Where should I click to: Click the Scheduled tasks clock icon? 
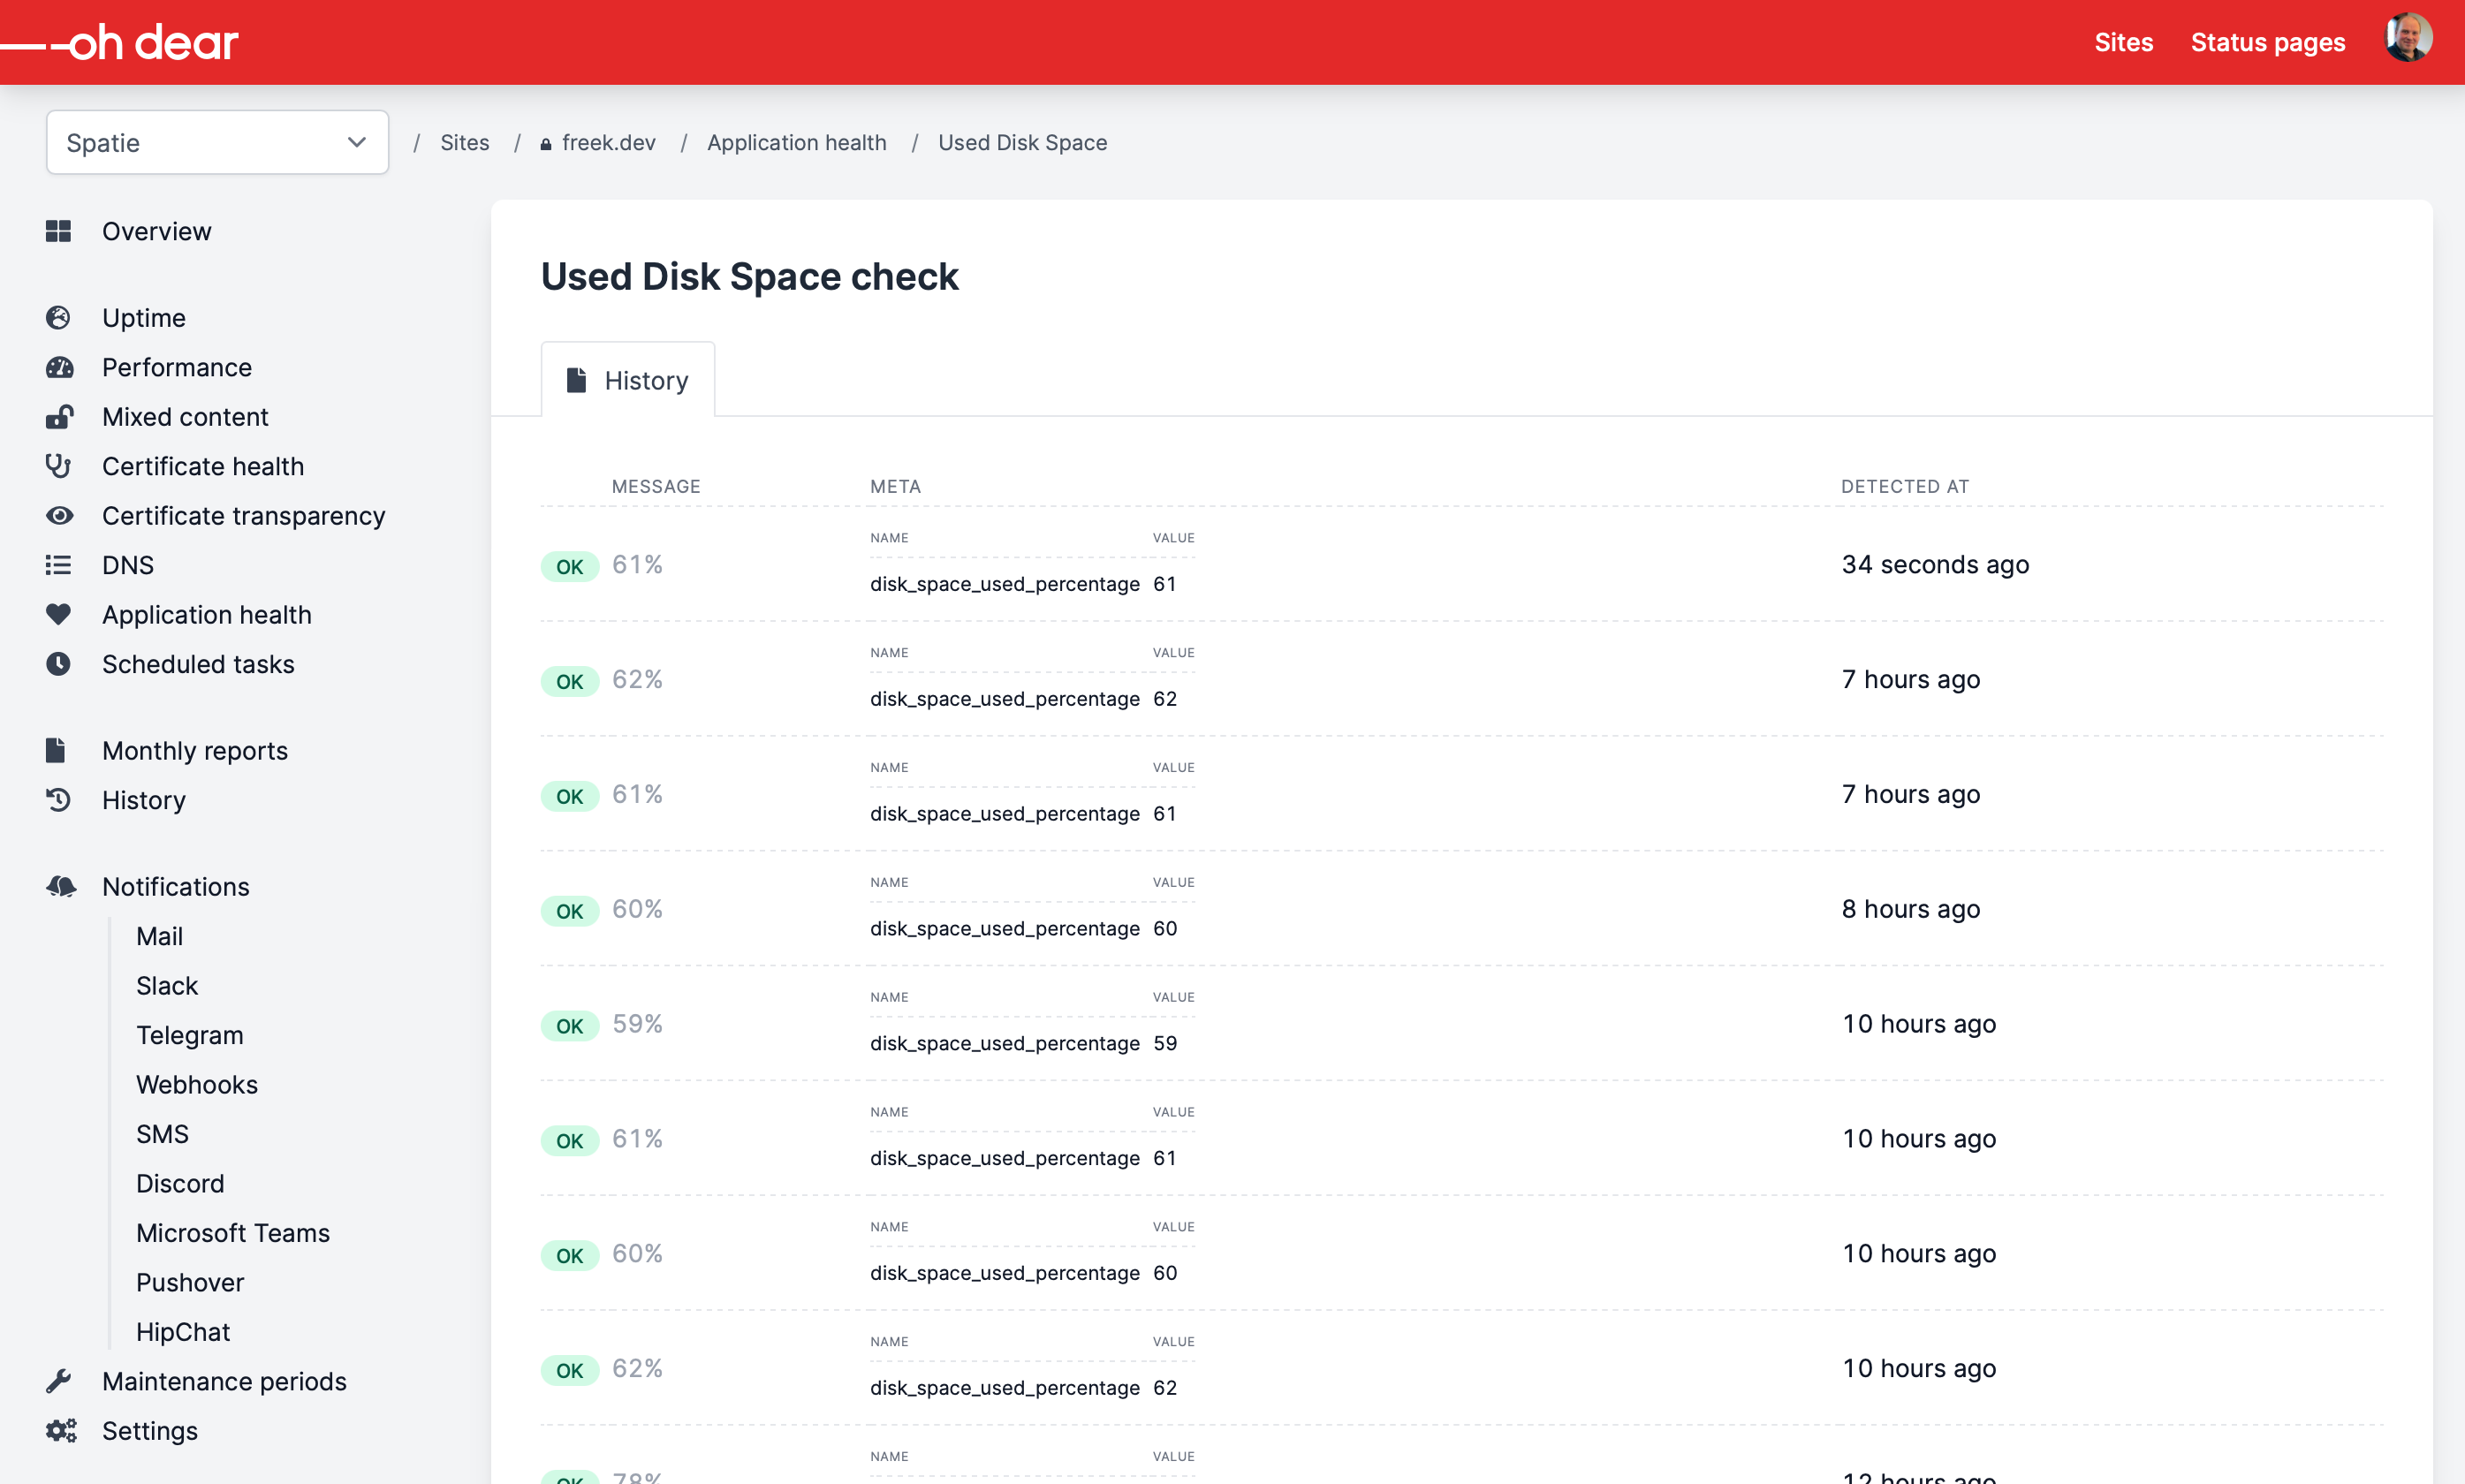58,663
